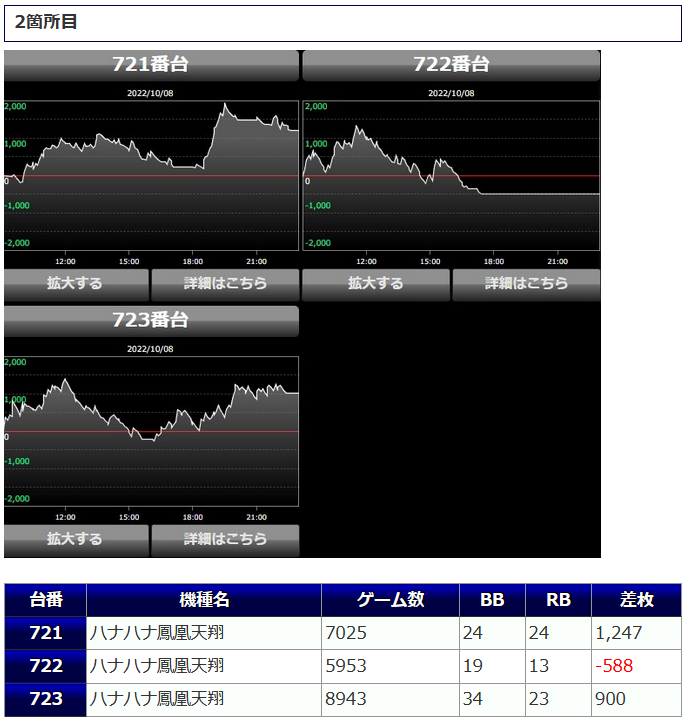Select the 723番台 header bar
Screen dimensions: 687x723
click(x=151, y=321)
